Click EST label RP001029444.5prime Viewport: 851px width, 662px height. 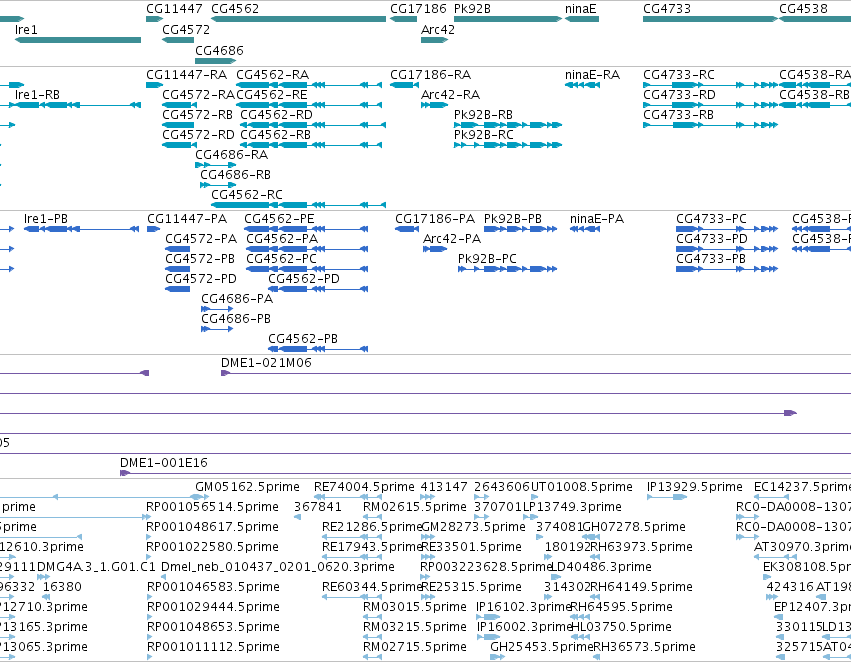[213, 607]
